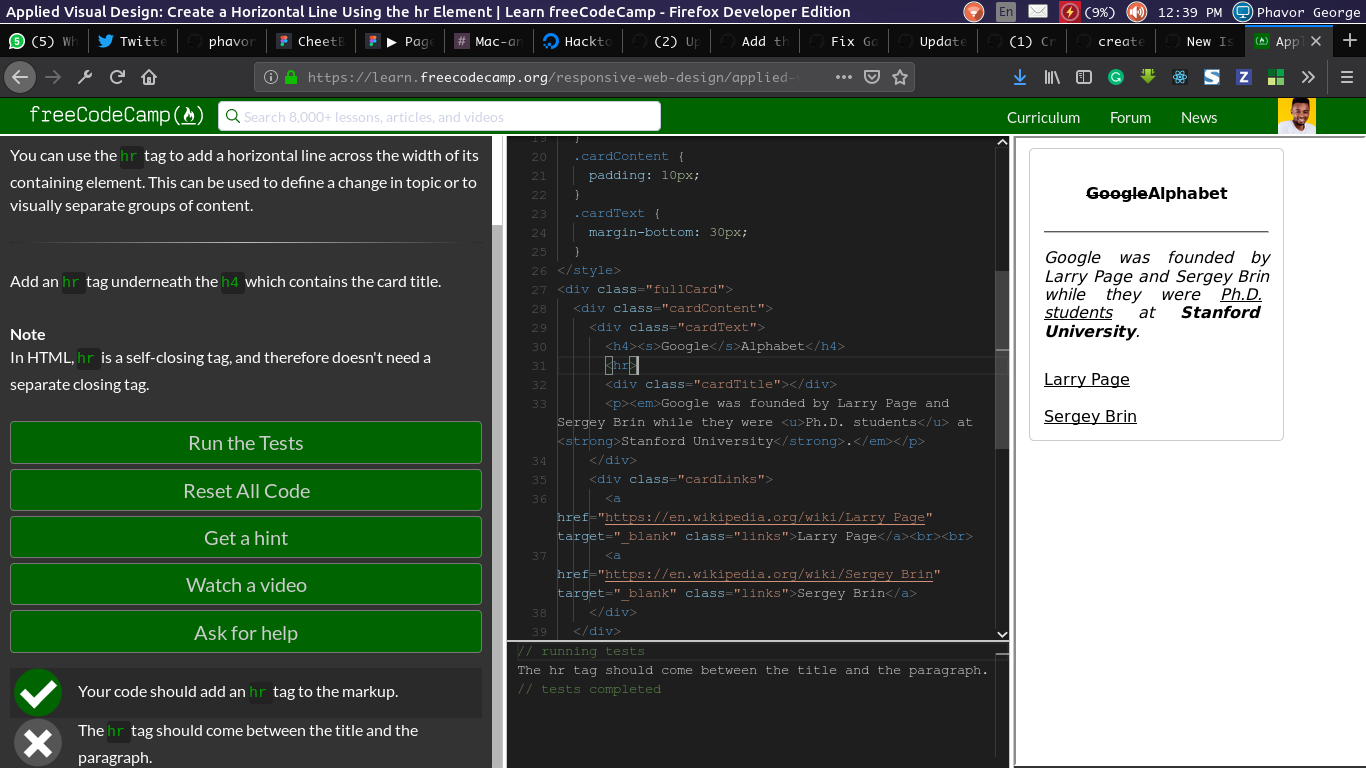Screen dimensions: 1366x768
Task: Switch to the Twitter browser tab
Action: (132, 41)
